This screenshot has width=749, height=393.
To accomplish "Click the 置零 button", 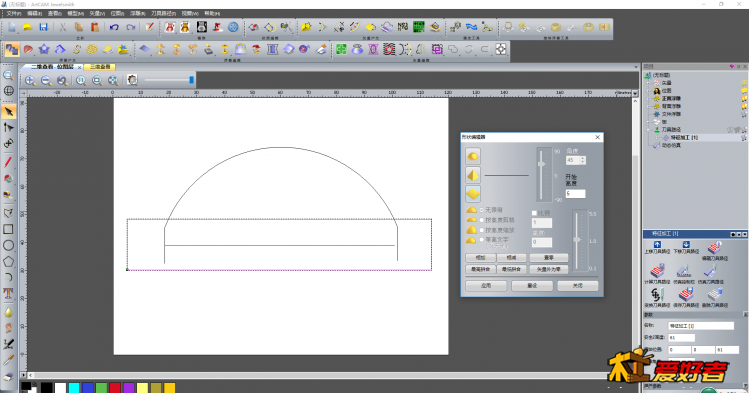I will (x=549, y=257).
